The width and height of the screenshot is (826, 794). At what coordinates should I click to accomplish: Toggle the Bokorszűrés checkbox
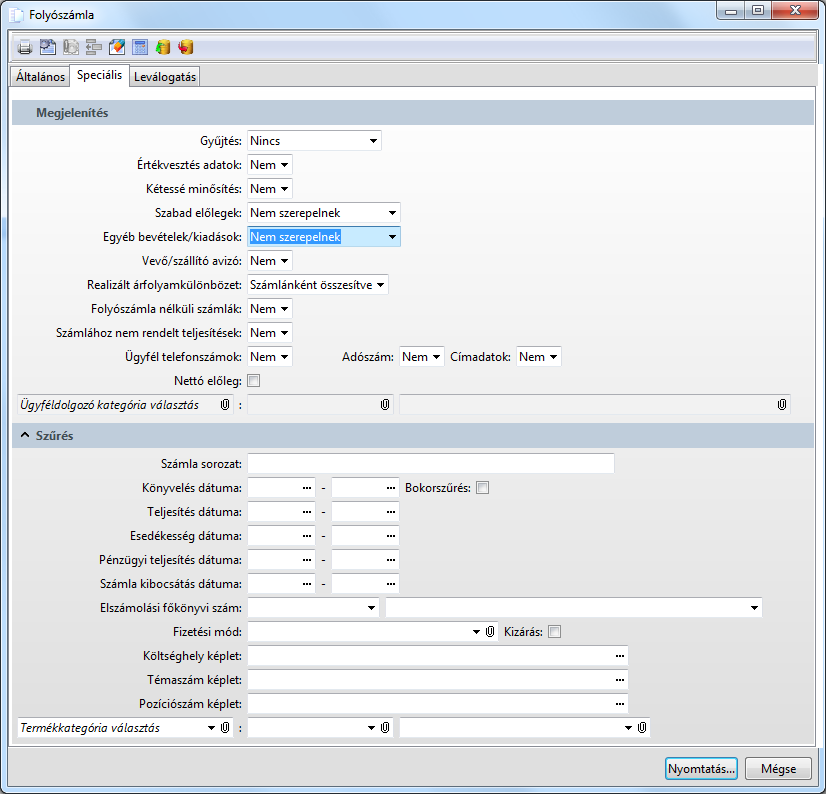tap(482, 488)
